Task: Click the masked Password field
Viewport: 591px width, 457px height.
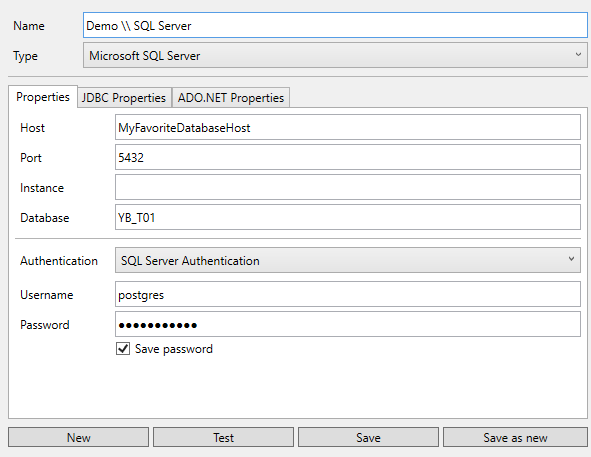Action: (x=348, y=324)
